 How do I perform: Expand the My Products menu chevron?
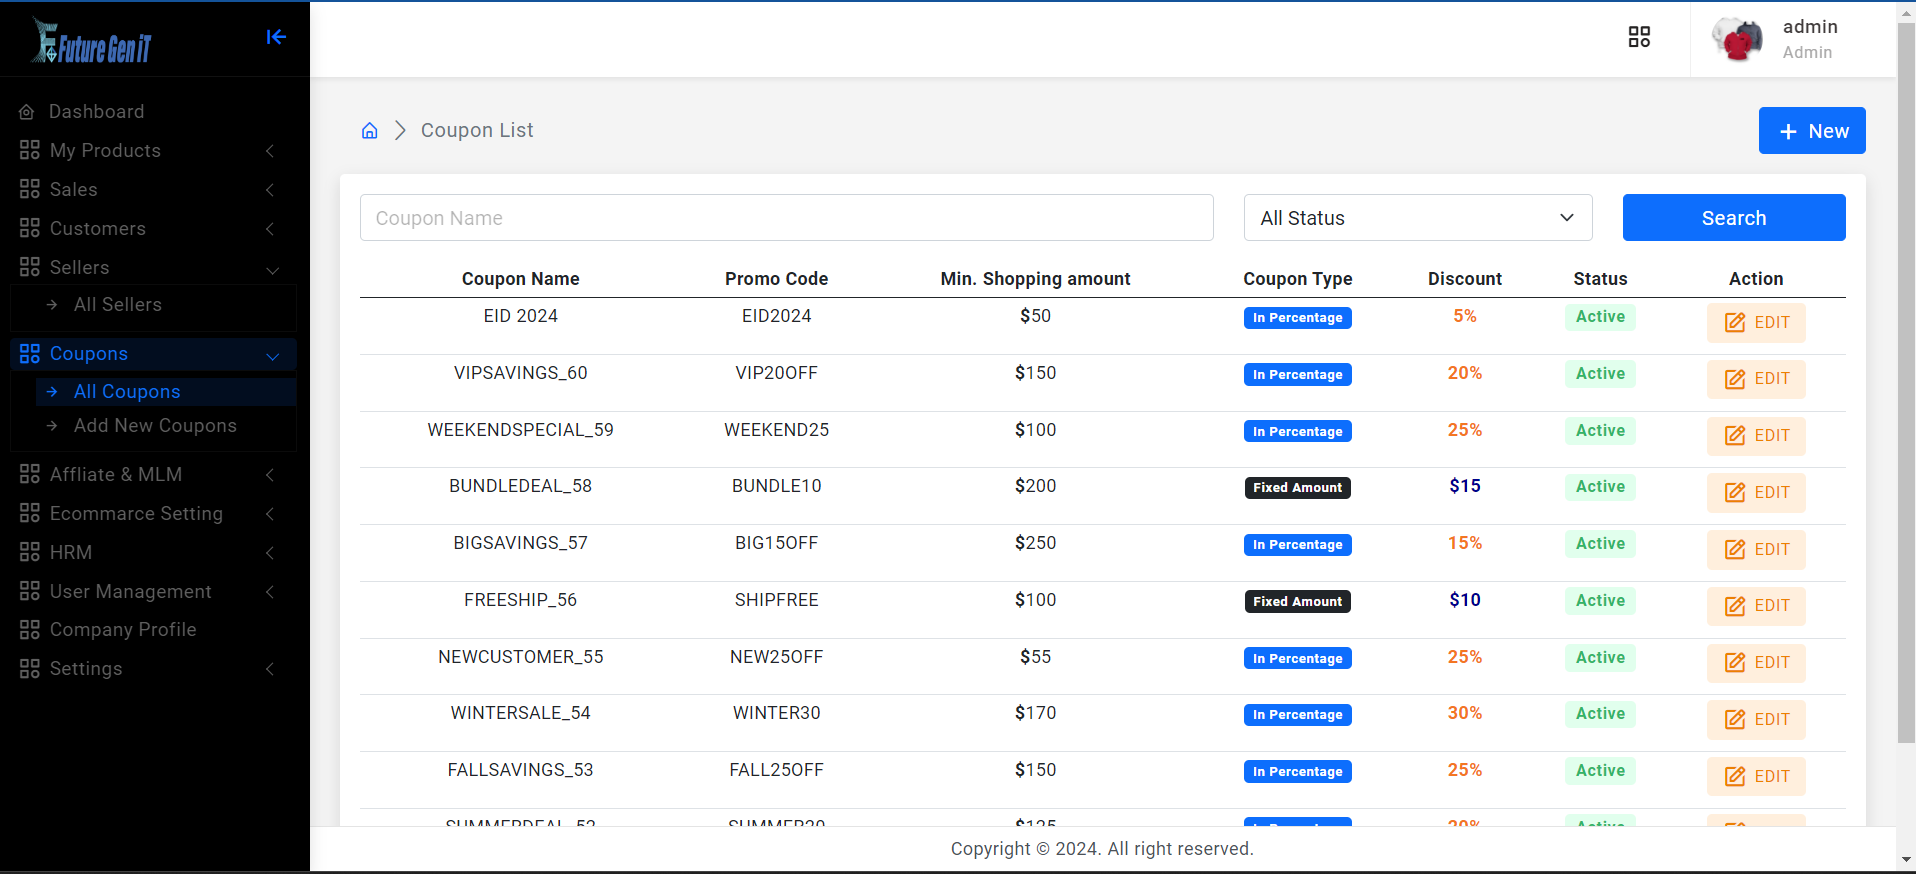[270, 151]
